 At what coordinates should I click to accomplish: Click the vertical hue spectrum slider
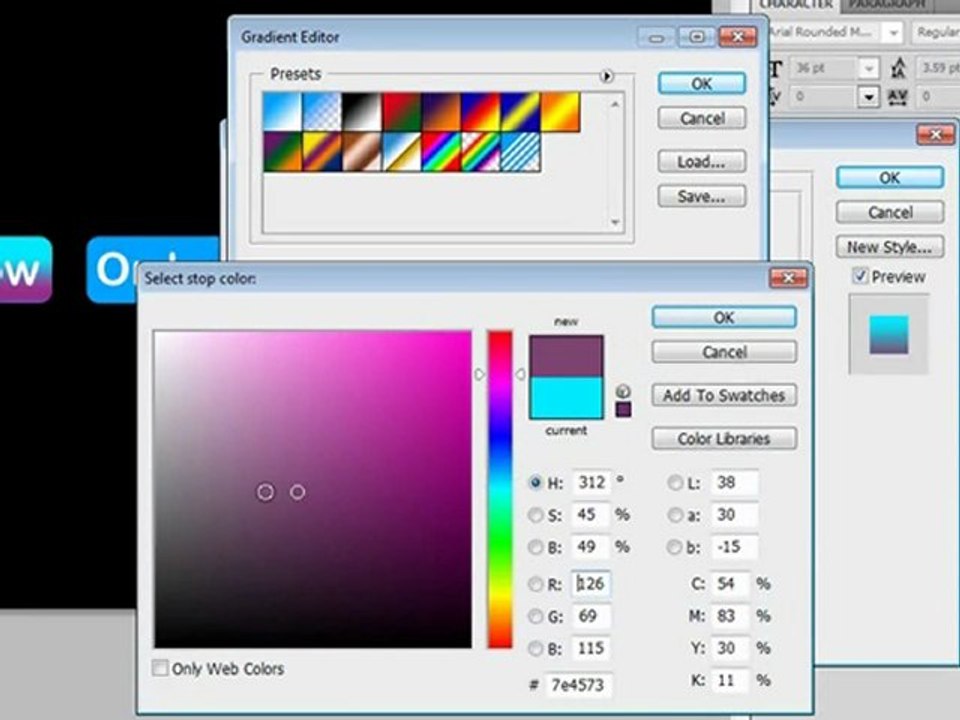click(x=500, y=489)
